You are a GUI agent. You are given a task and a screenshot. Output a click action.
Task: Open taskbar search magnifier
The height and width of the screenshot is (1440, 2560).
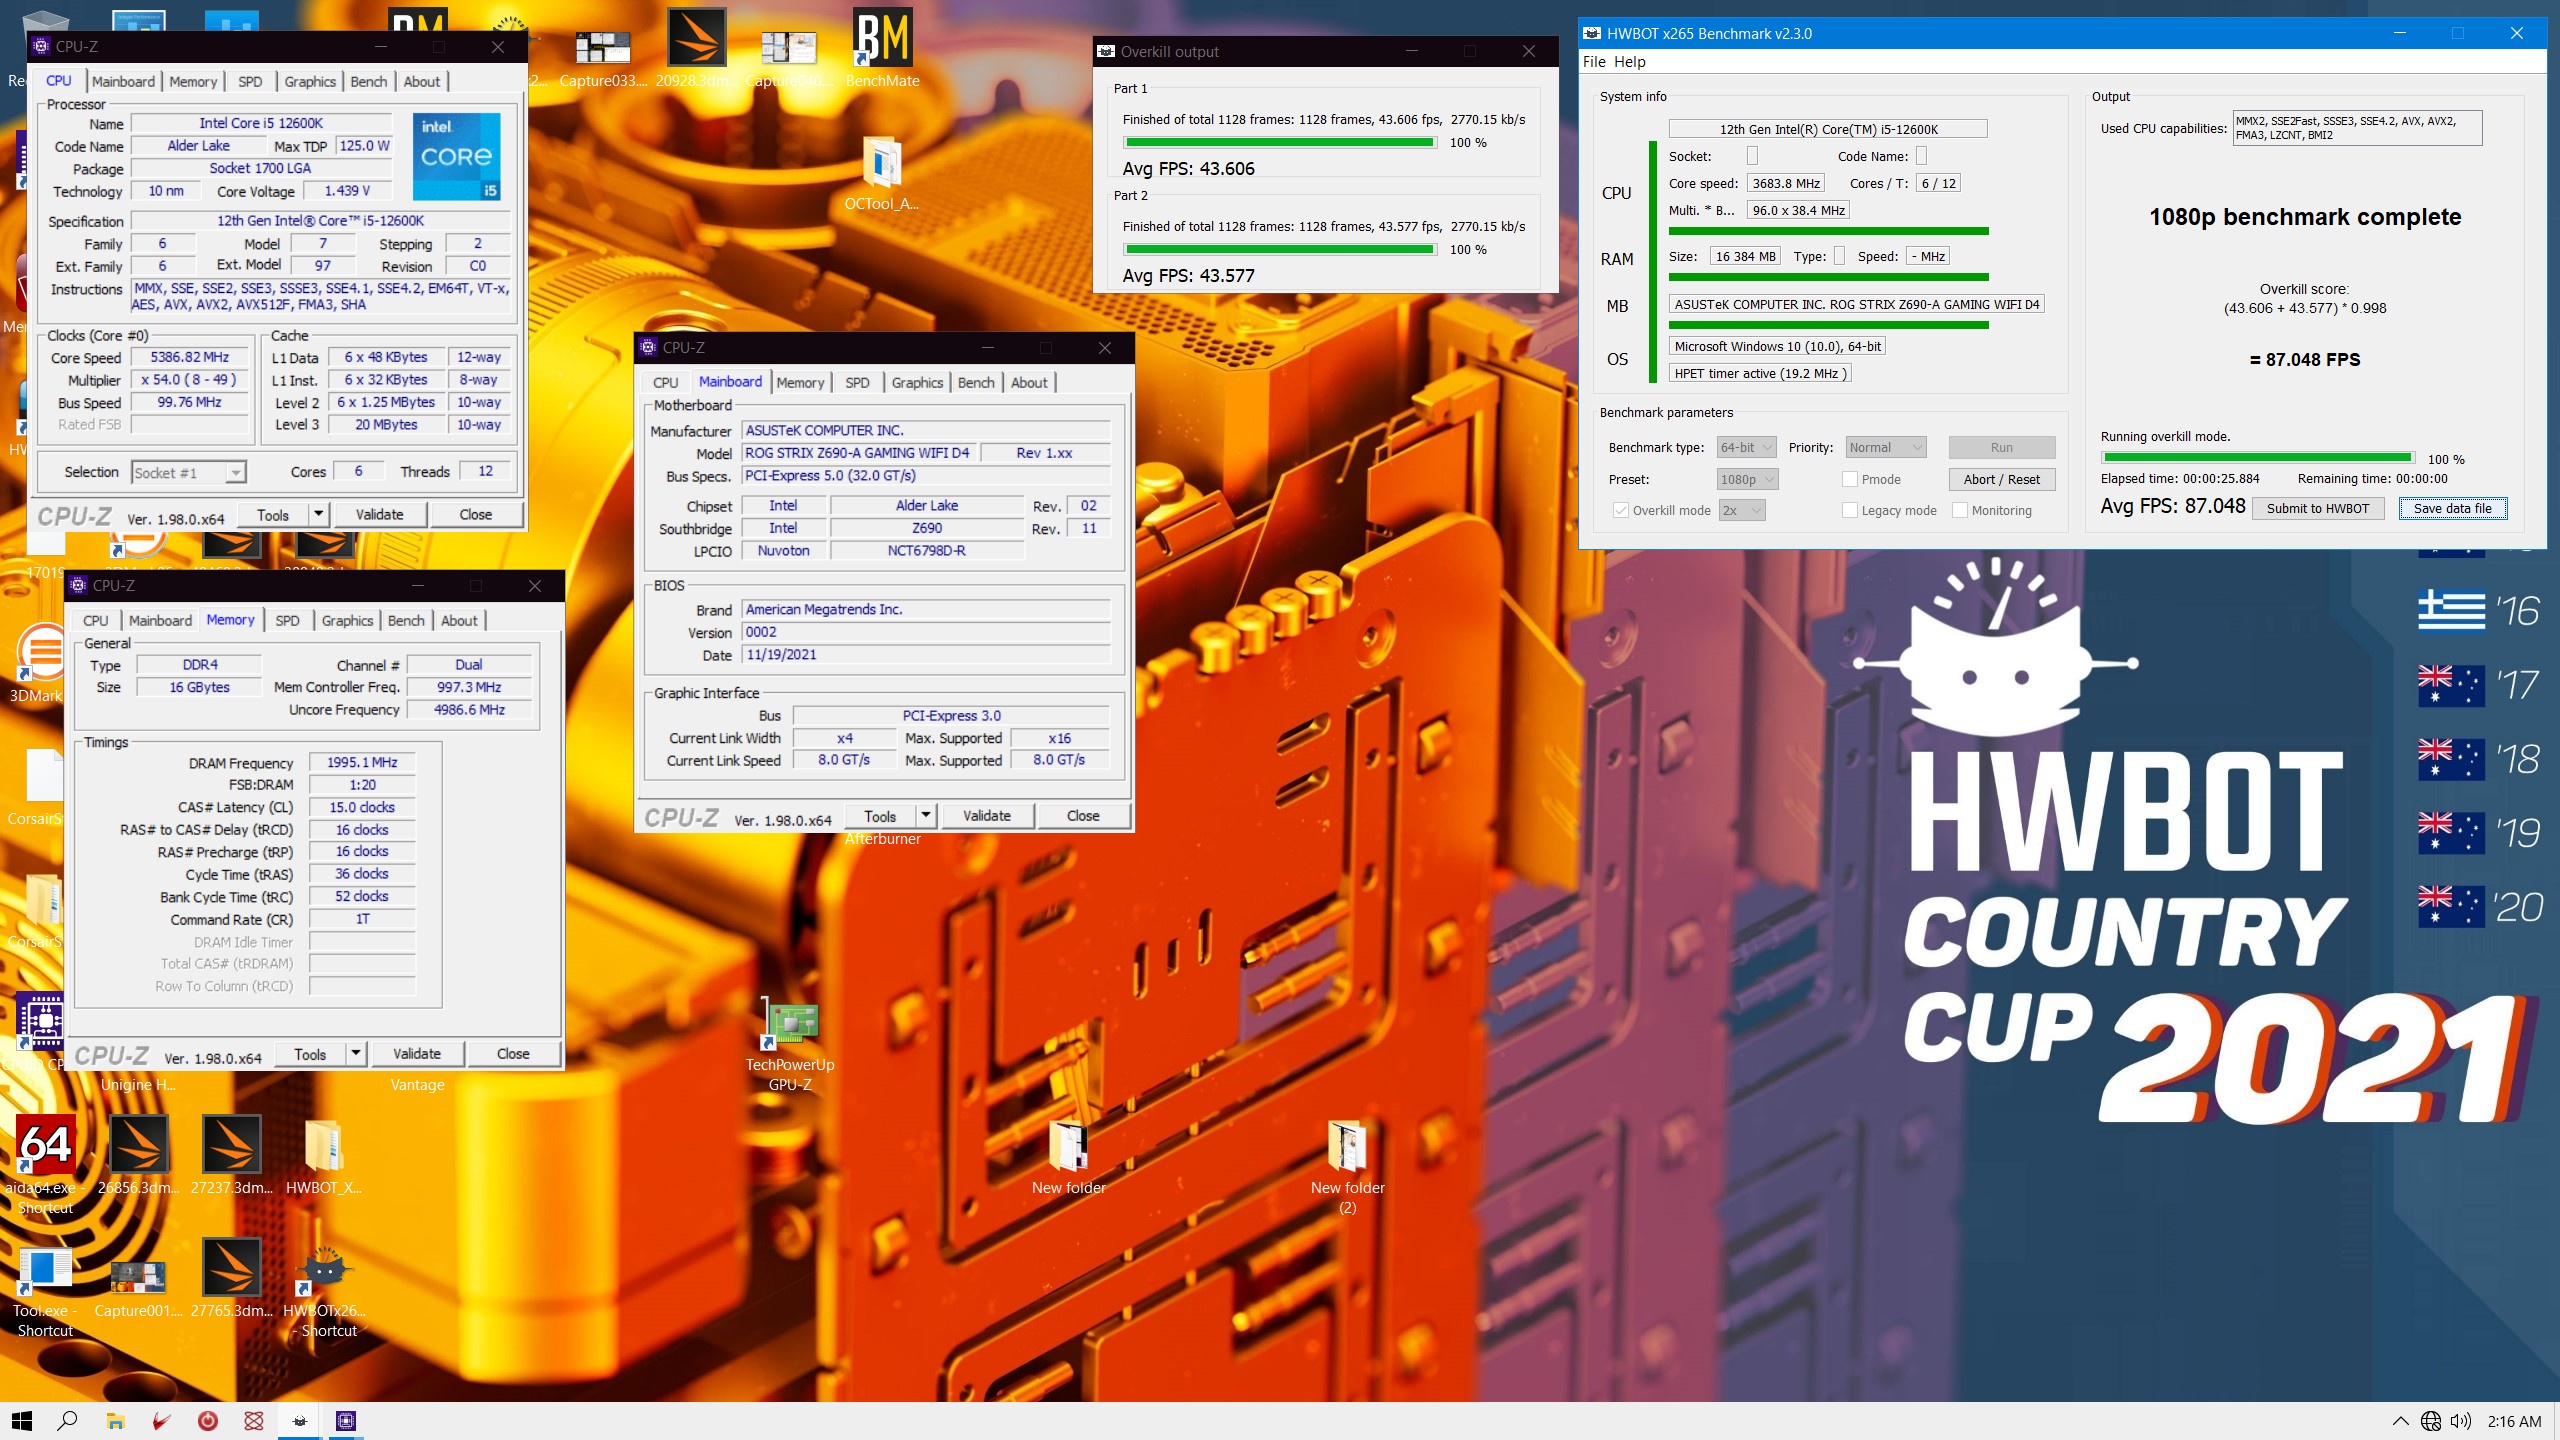coord(68,1420)
